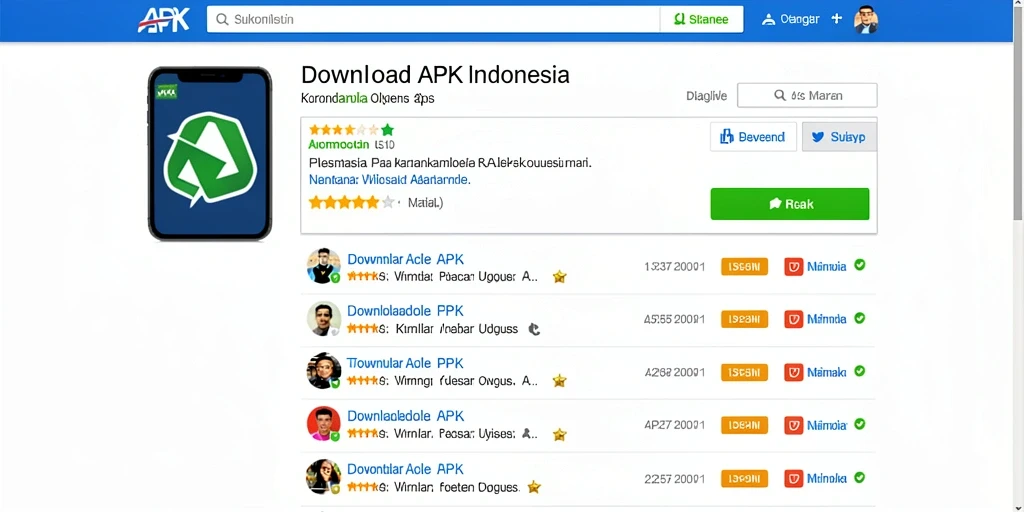1024x512 pixels.
Task: Click avatar beside 'Downlaoledole APK'
Action: click(324, 424)
